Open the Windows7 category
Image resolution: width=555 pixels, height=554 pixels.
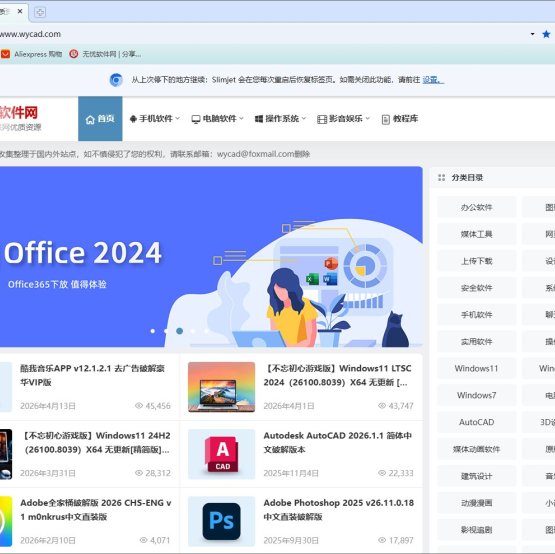(x=476, y=395)
